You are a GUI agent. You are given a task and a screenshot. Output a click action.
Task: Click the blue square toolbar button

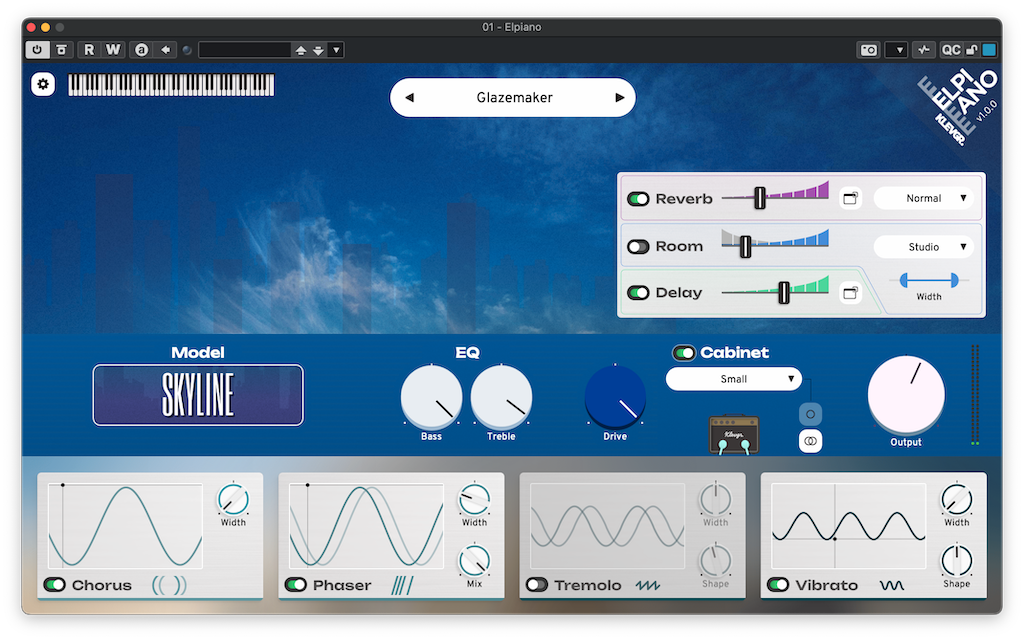point(989,50)
